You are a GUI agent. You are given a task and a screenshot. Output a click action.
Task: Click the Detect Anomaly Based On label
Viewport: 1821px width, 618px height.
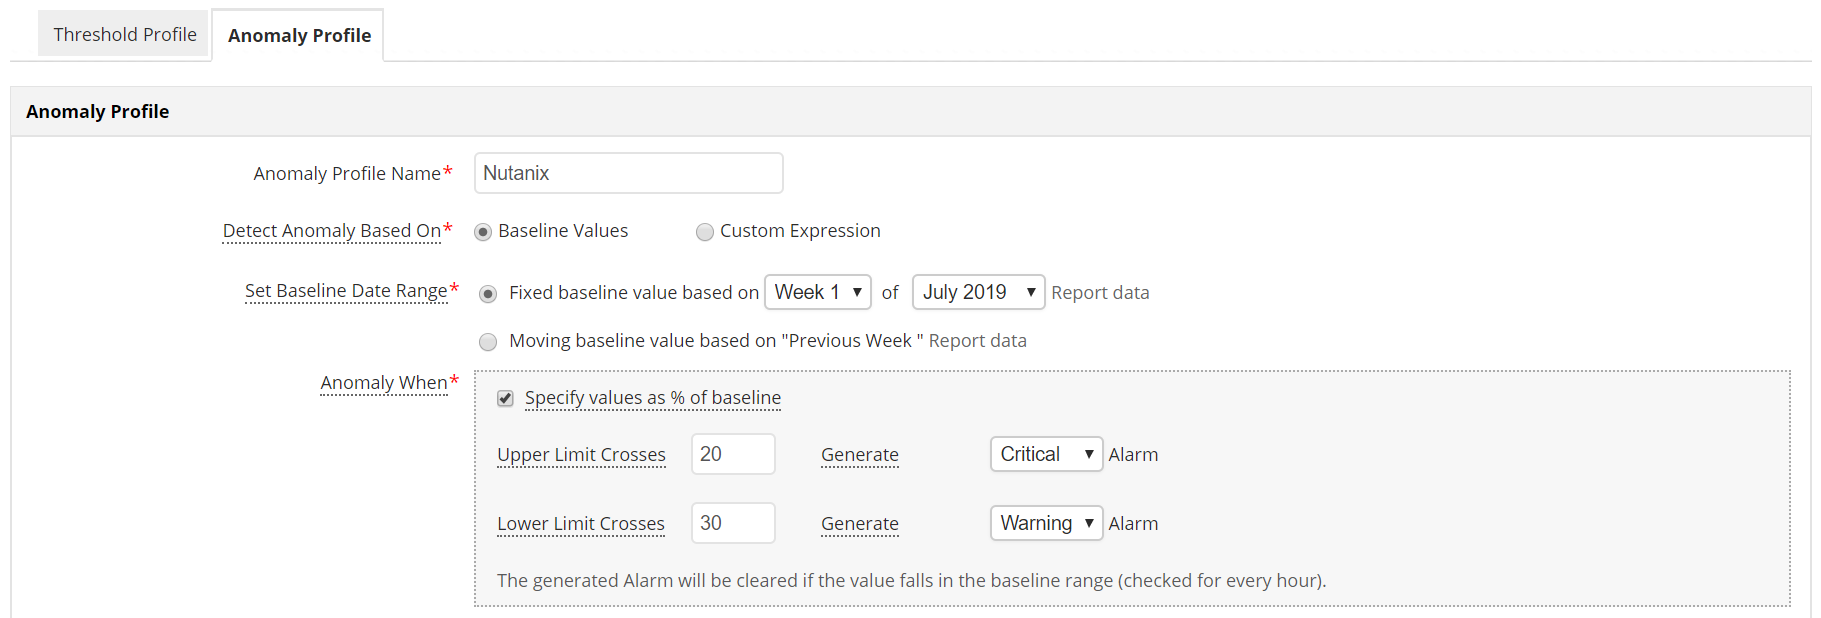click(x=331, y=231)
